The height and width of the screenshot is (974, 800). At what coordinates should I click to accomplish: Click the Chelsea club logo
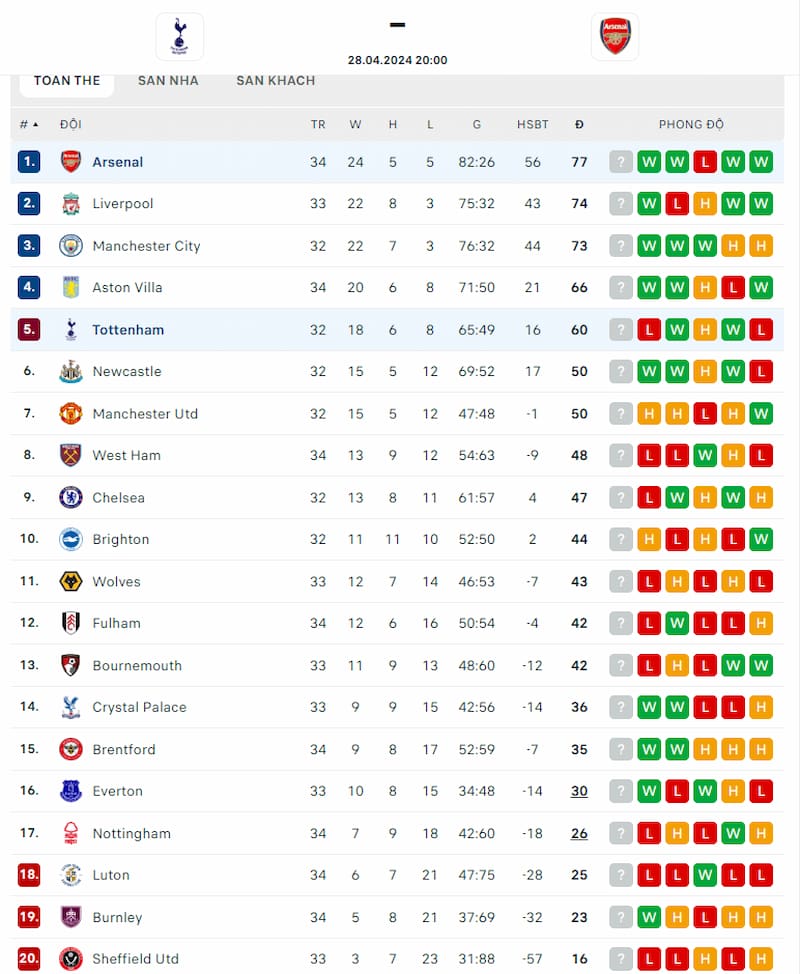click(x=70, y=497)
